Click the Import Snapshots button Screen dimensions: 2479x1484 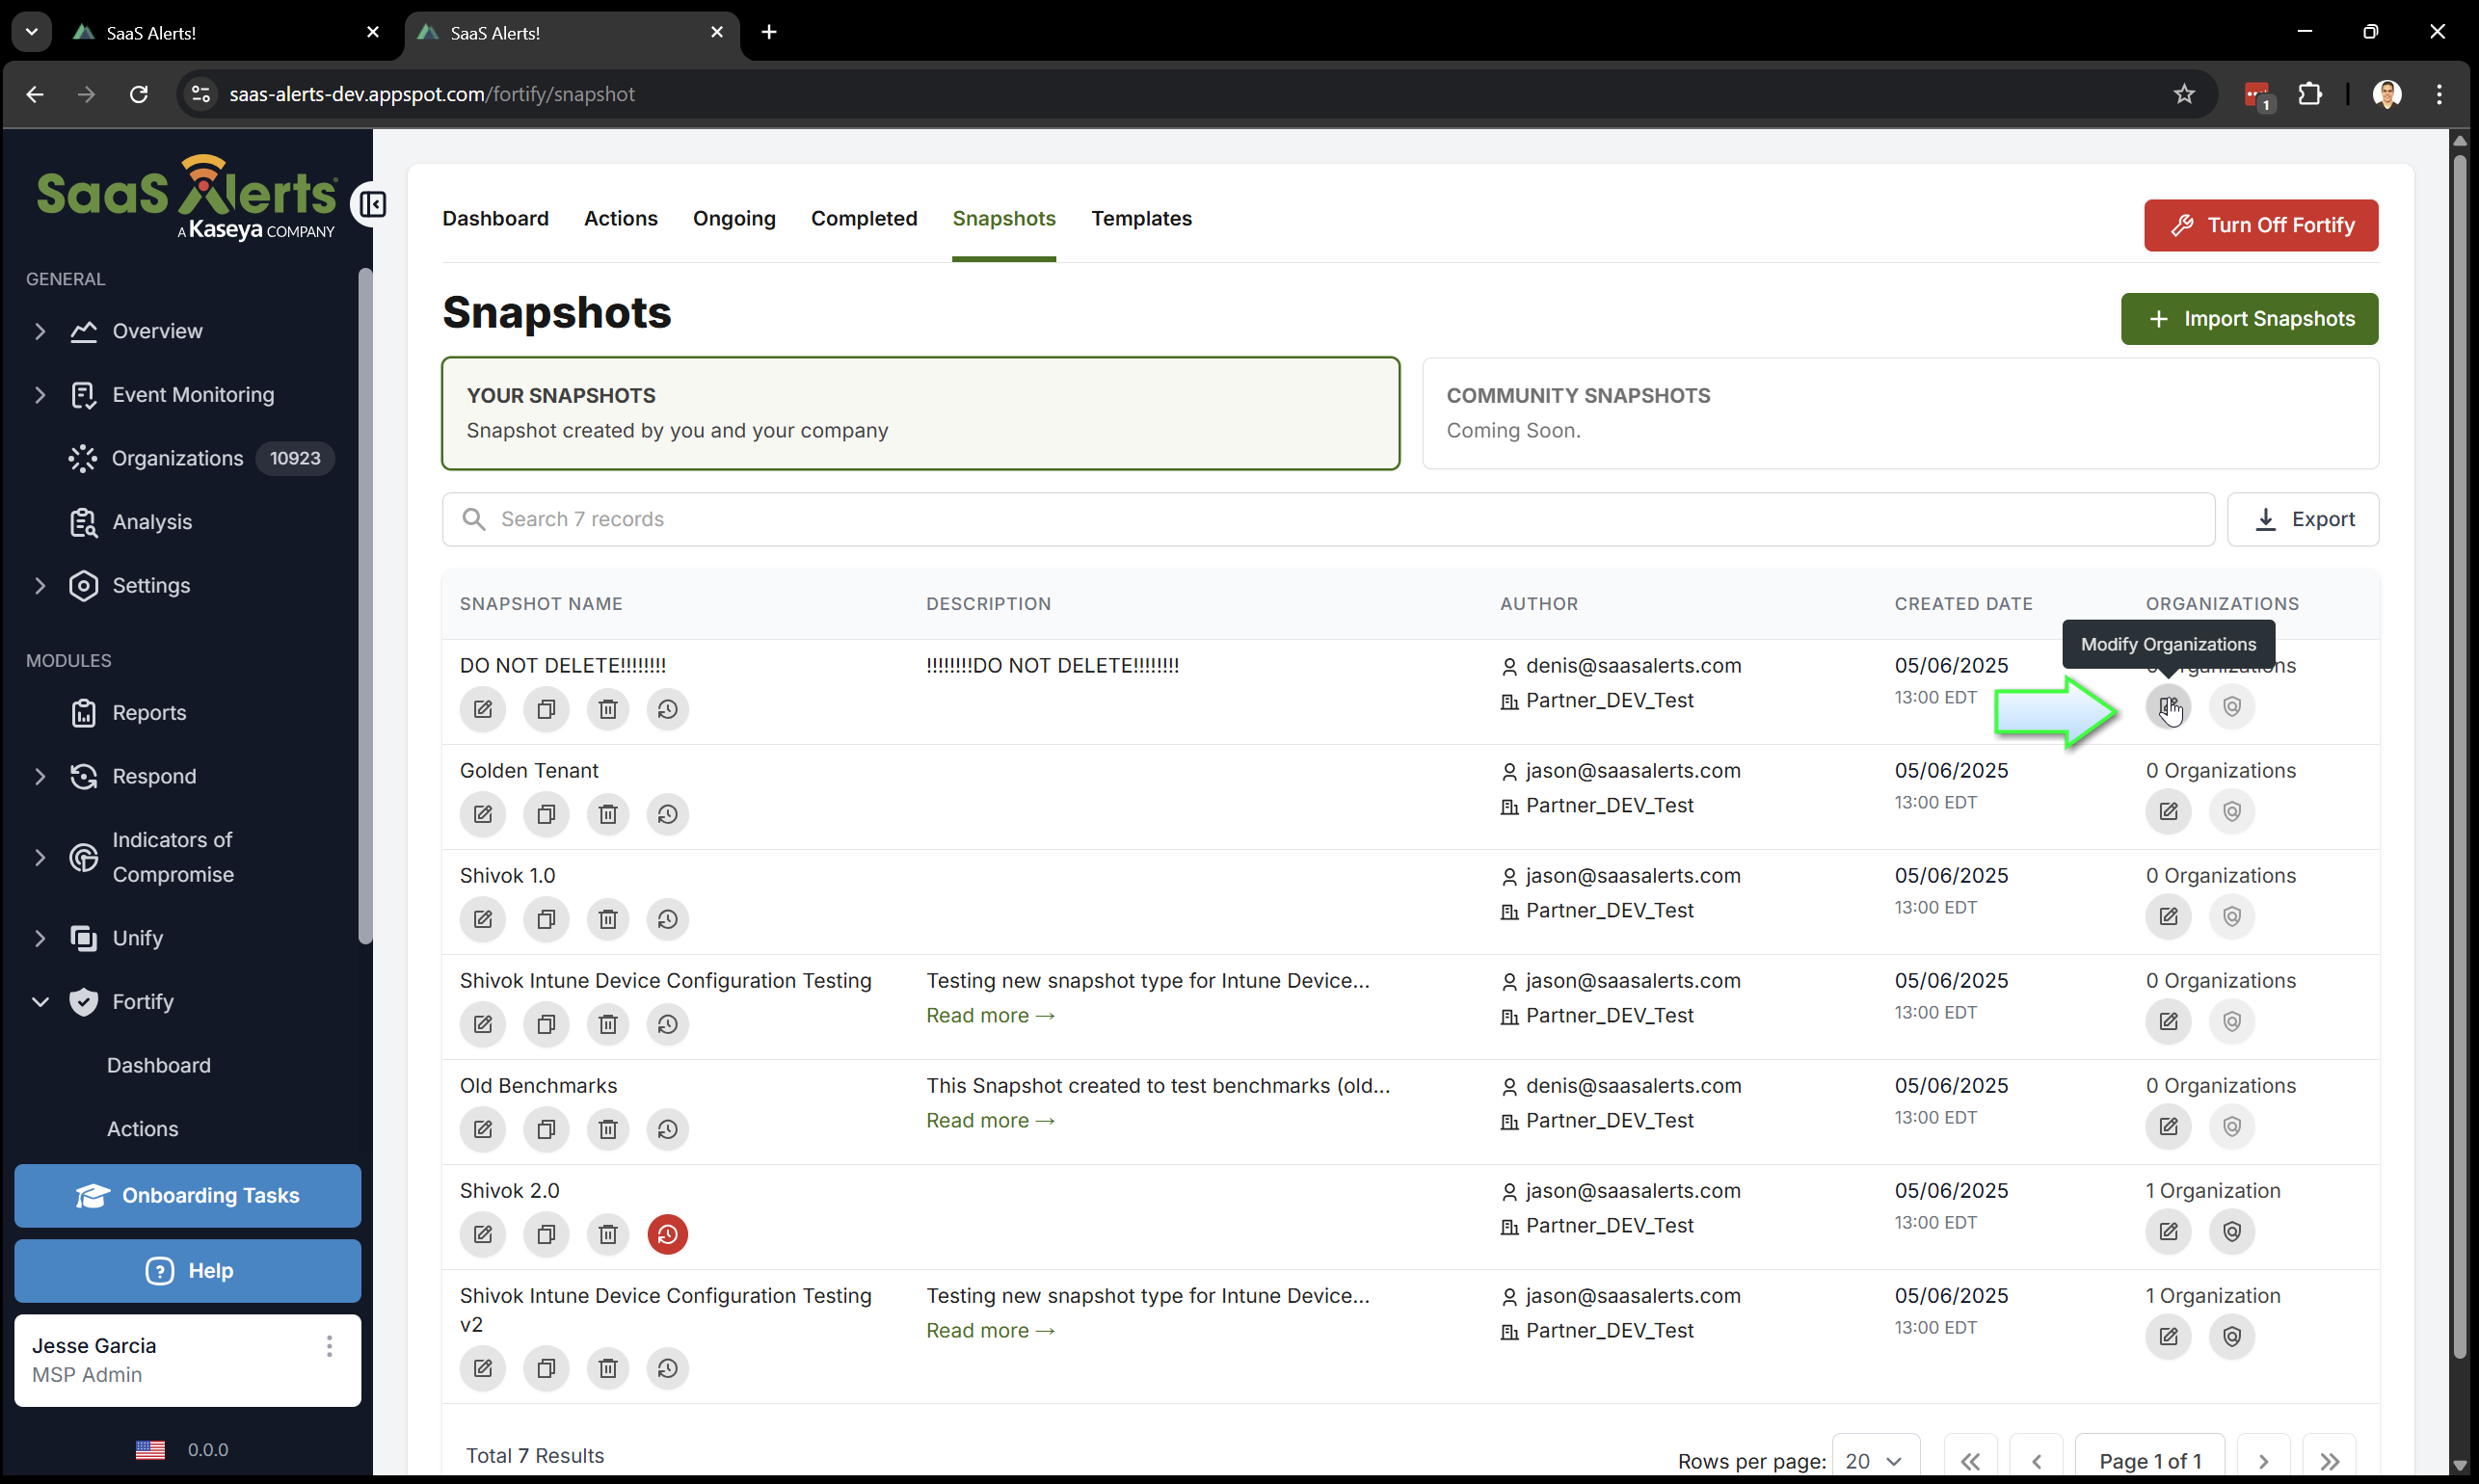pos(2248,319)
